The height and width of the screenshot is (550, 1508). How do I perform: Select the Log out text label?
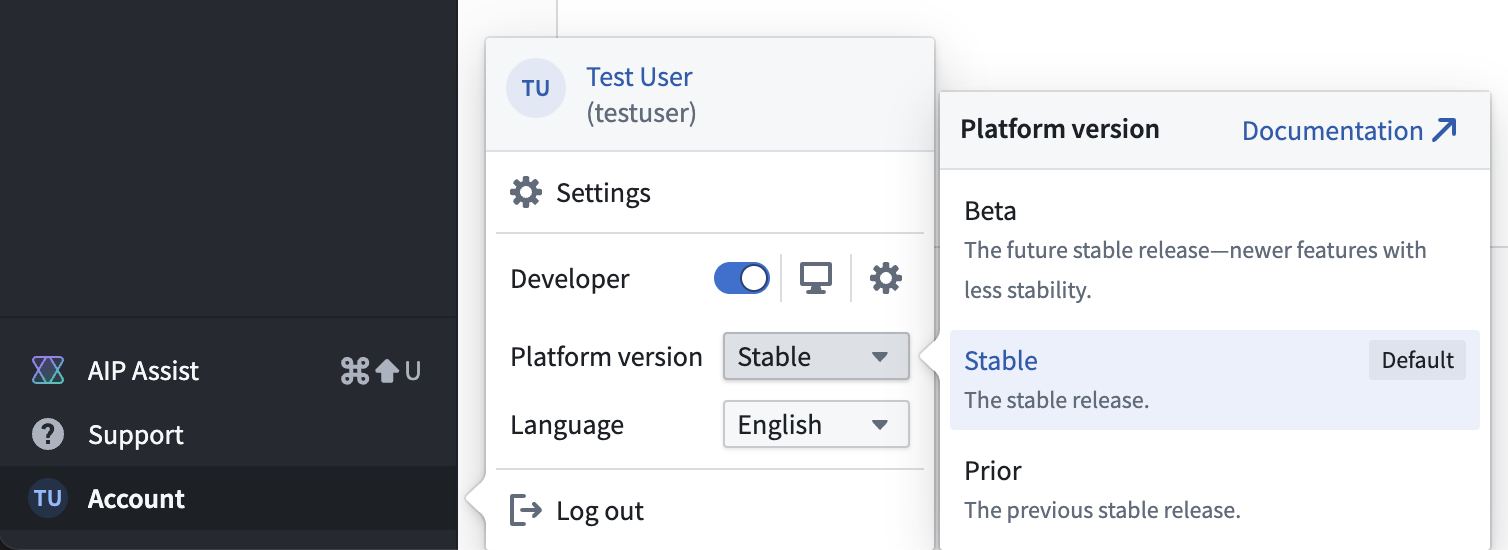pyautogui.click(x=600, y=511)
